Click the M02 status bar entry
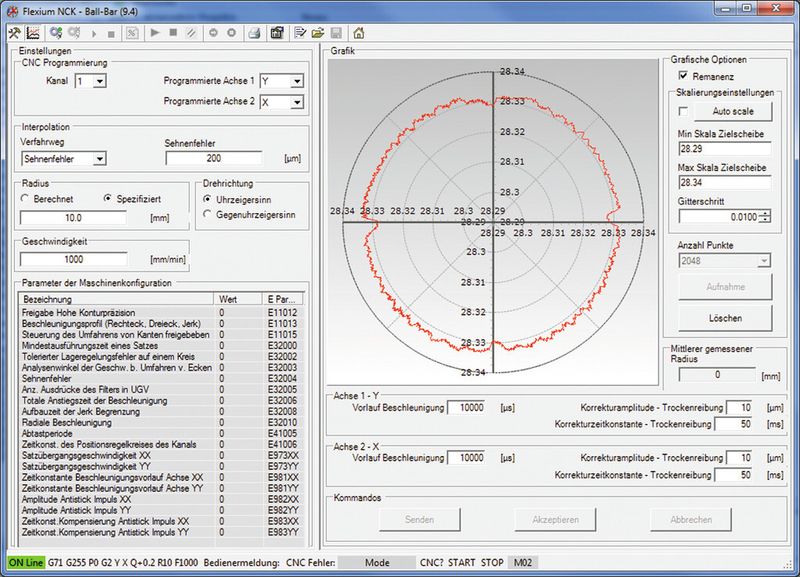This screenshot has width=800, height=577. point(523,563)
